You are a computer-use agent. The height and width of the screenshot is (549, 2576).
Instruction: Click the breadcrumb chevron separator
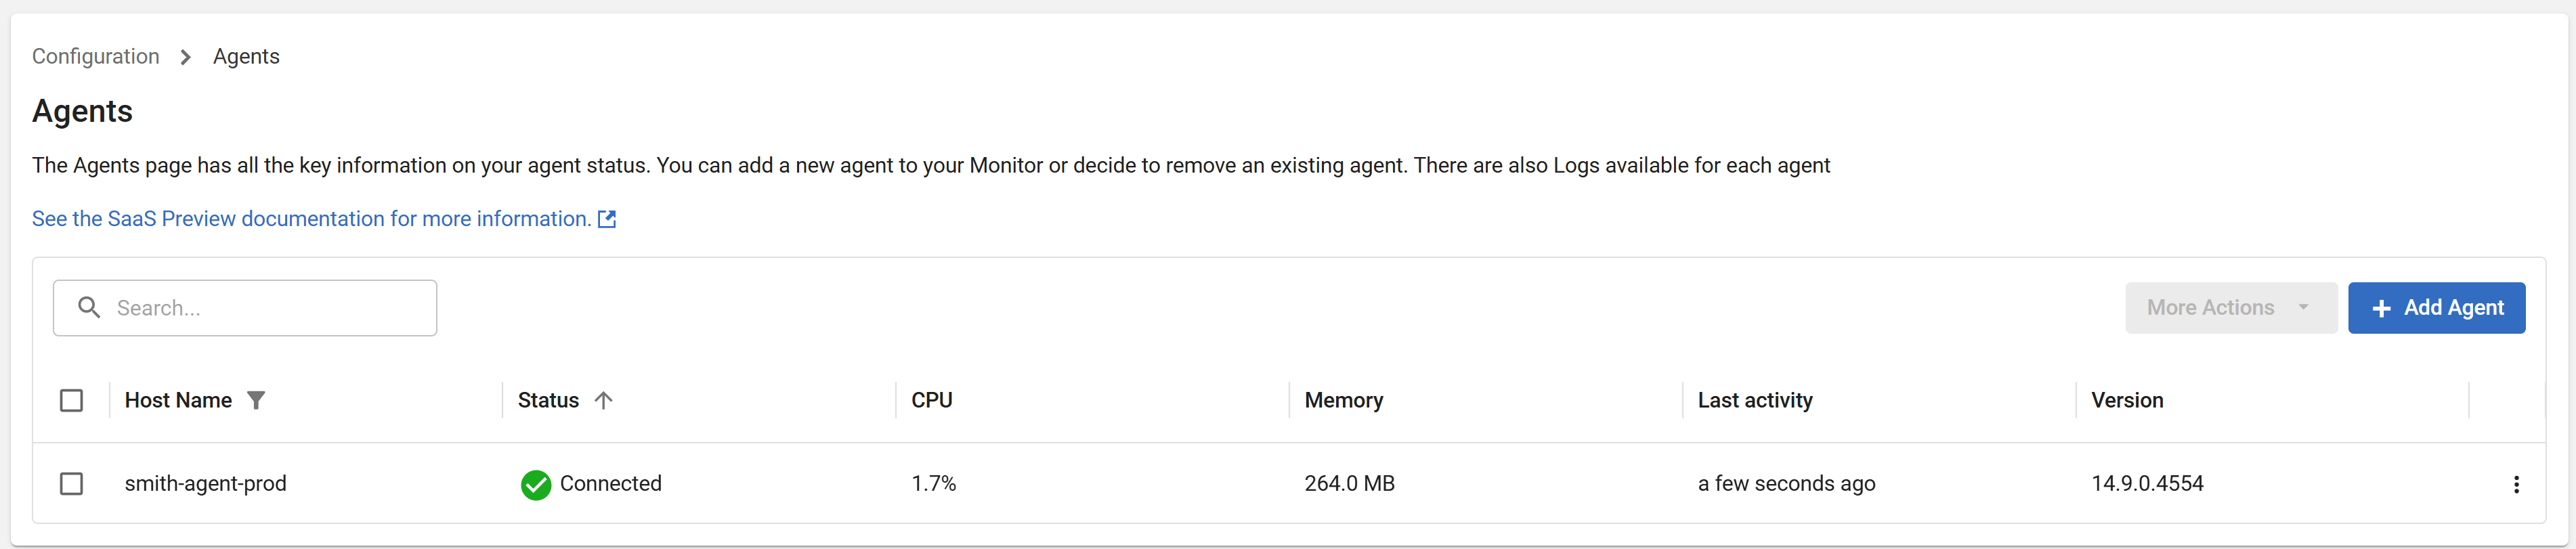coord(186,57)
